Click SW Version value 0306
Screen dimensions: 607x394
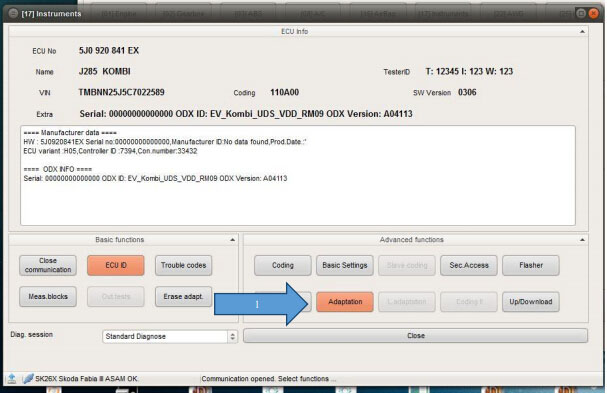point(467,93)
